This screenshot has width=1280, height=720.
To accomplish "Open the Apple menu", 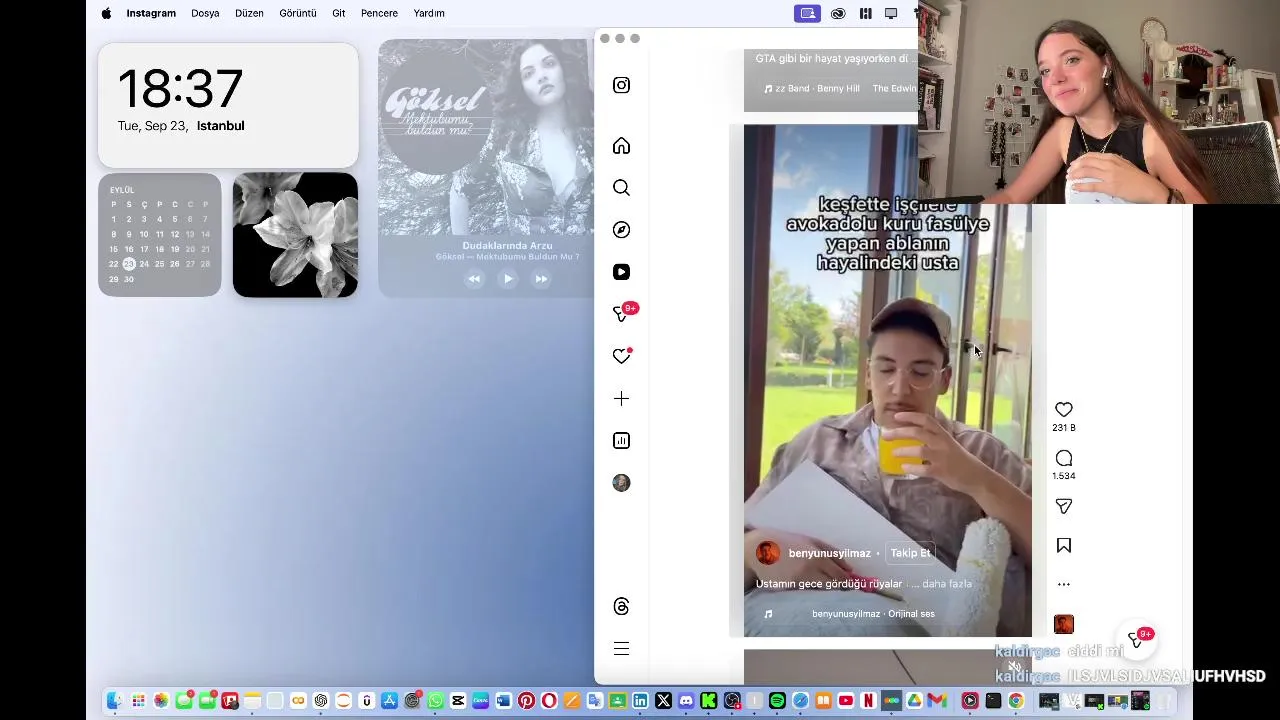I will (106, 13).
